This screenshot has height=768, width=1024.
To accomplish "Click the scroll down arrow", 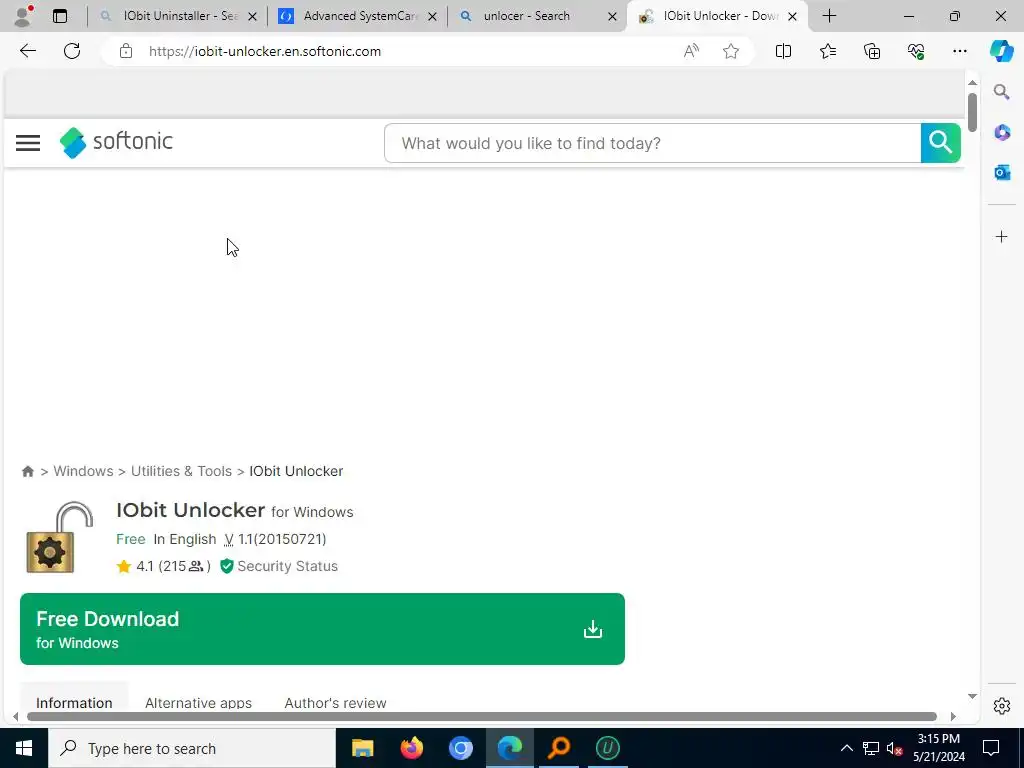I will [972, 696].
